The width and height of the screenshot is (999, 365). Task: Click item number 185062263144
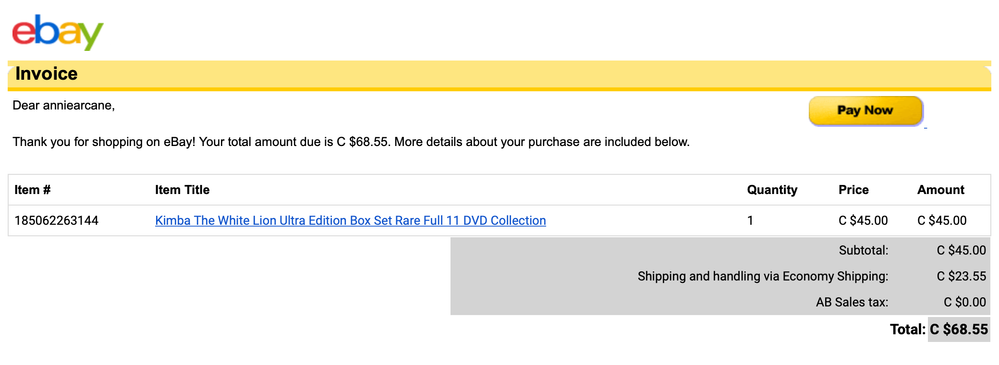coord(56,221)
